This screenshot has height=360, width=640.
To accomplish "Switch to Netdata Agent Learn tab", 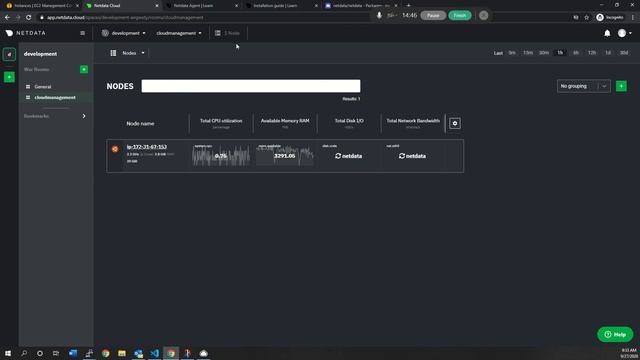I will [x=202, y=6].
